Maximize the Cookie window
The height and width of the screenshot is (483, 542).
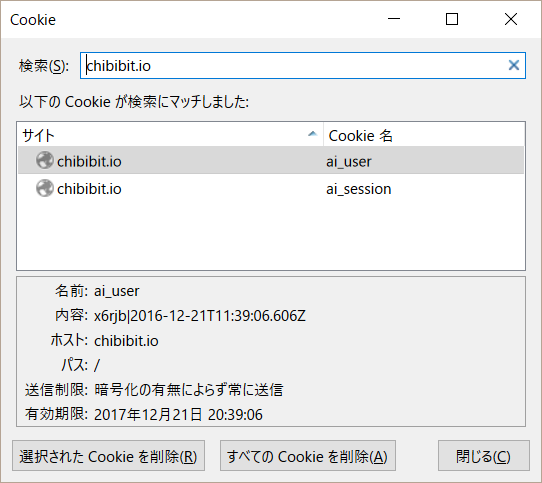click(x=452, y=19)
